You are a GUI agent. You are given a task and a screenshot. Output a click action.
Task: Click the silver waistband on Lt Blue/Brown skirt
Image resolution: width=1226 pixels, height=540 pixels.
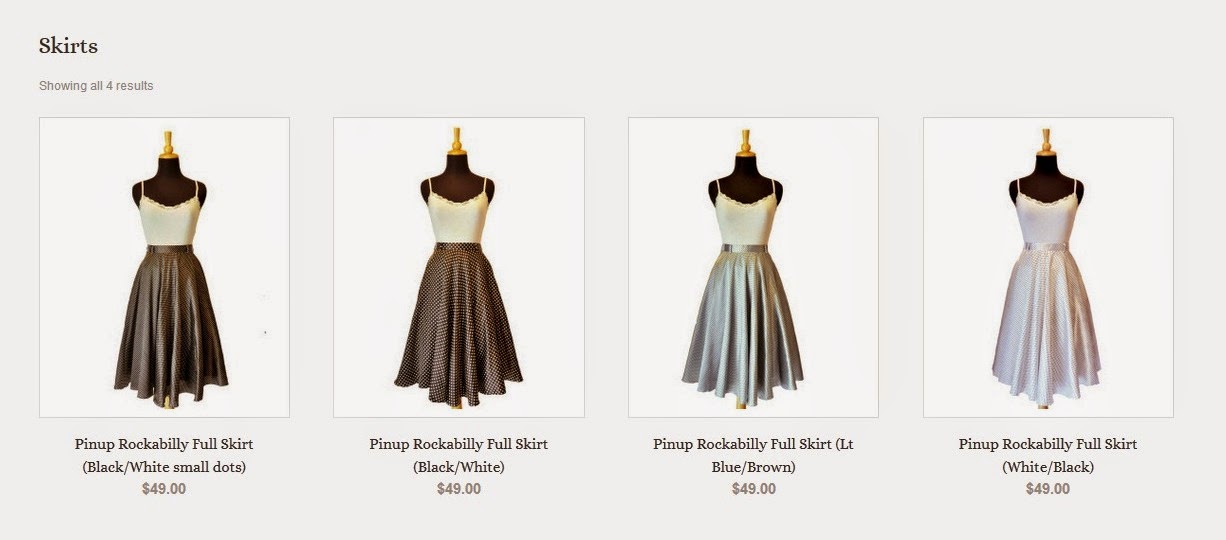[x=745, y=248]
